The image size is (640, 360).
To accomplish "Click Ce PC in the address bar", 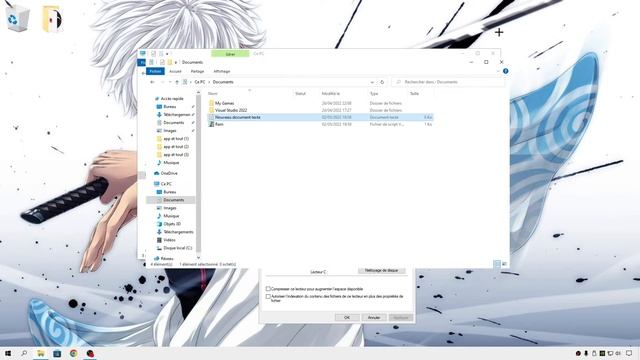I will coord(200,82).
